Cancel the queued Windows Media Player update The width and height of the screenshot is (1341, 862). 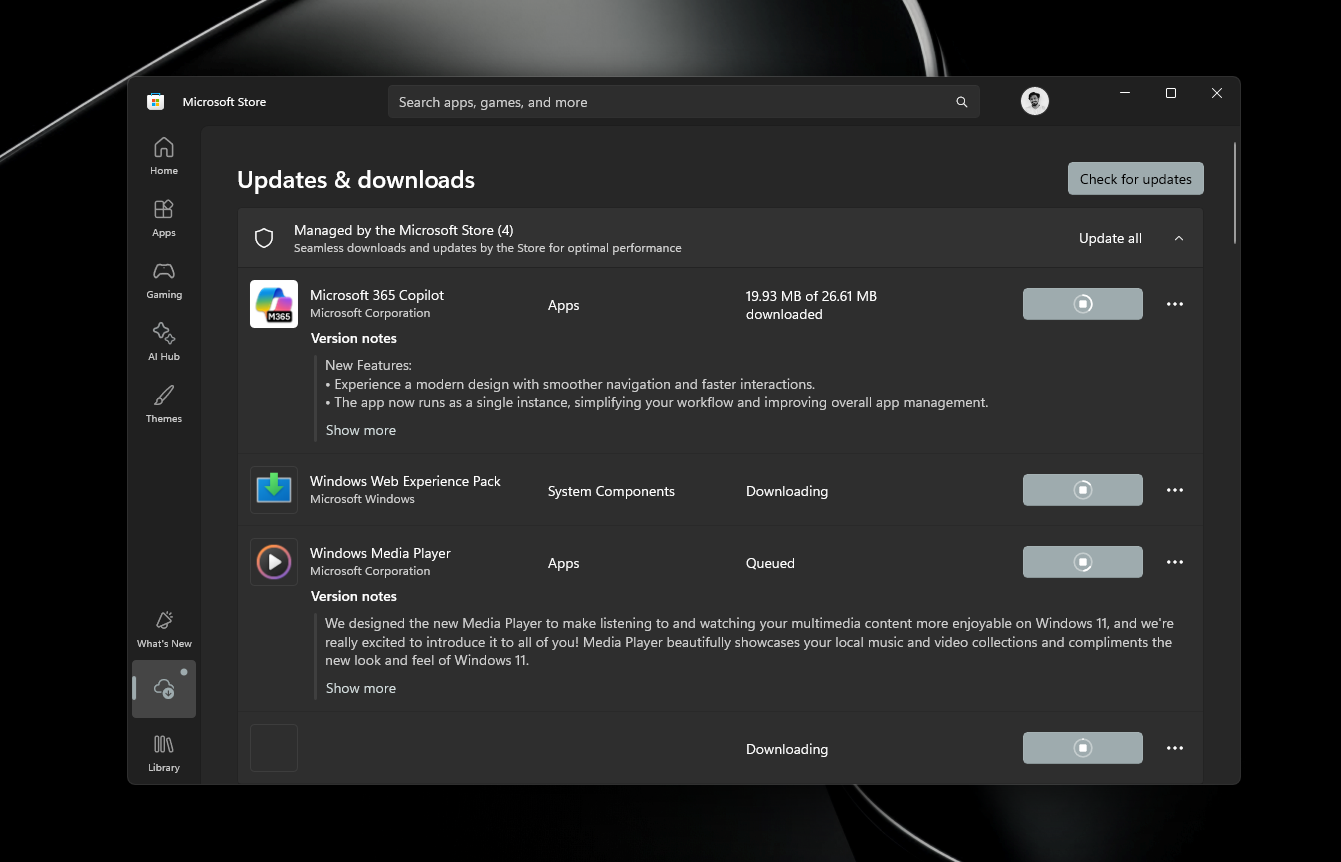[1083, 562]
